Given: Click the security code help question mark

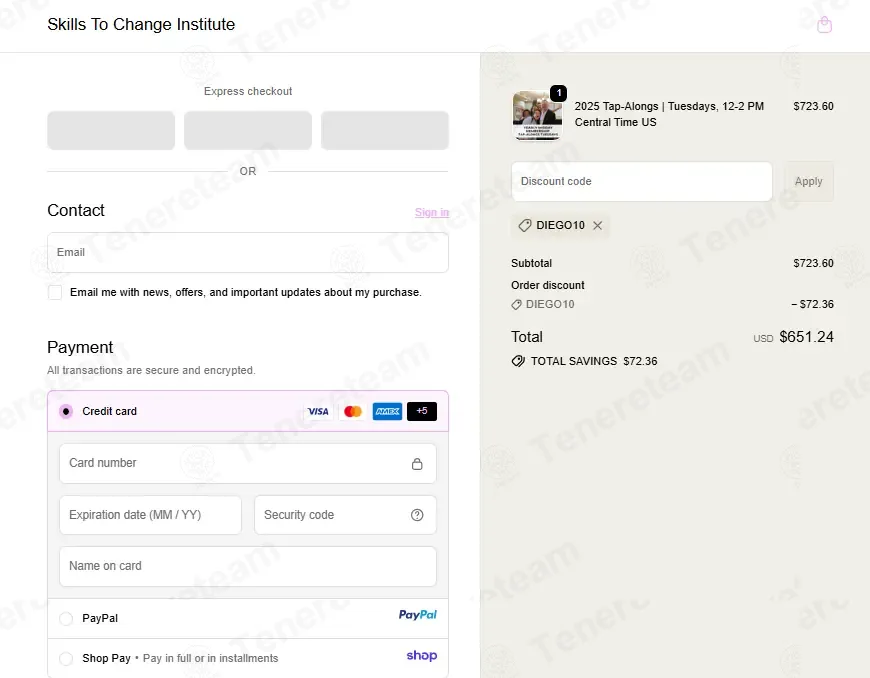Looking at the screenshot, I should pyautogui.click(x=417, y=515).
